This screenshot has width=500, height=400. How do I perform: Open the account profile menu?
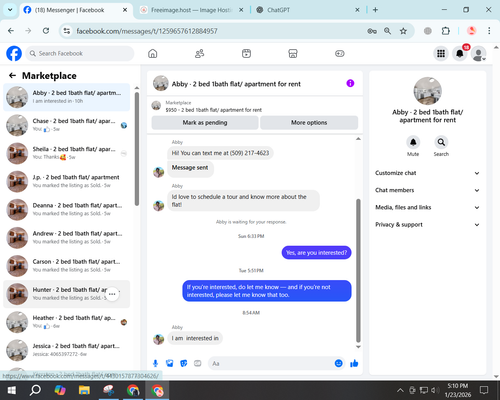tap(478, 54)
